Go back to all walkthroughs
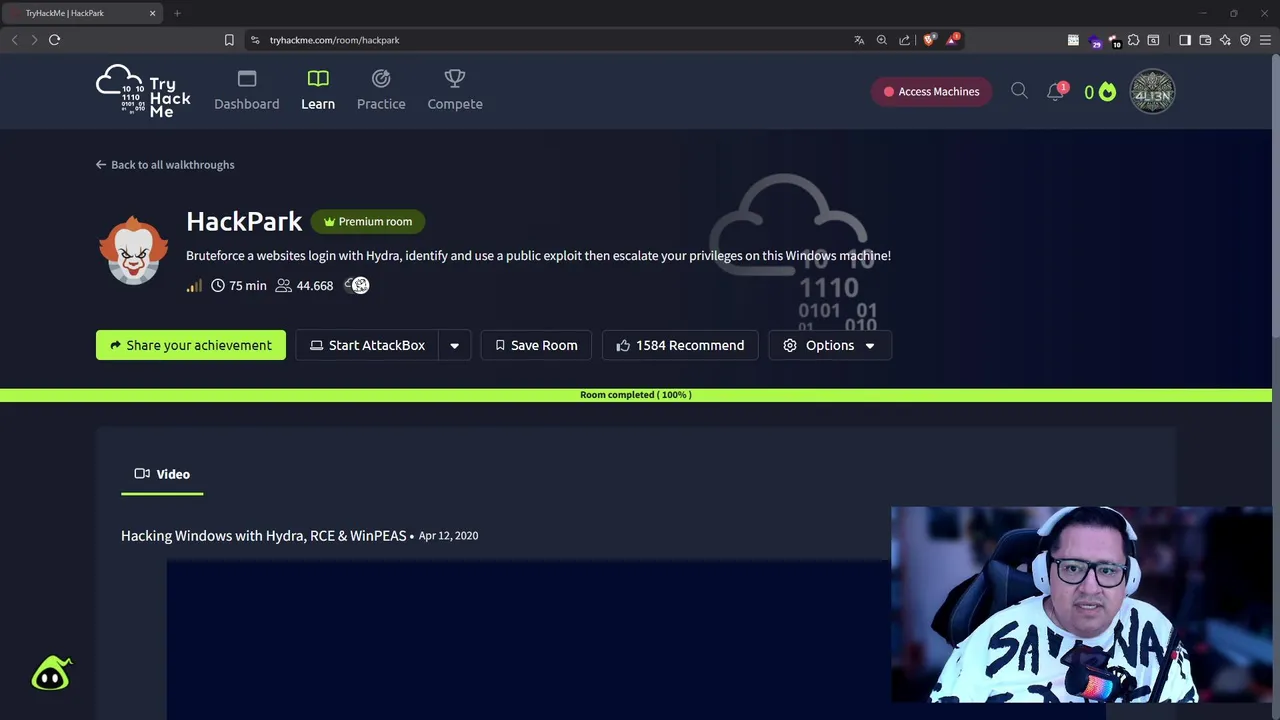1280x720 pixels. click(165, 165)
